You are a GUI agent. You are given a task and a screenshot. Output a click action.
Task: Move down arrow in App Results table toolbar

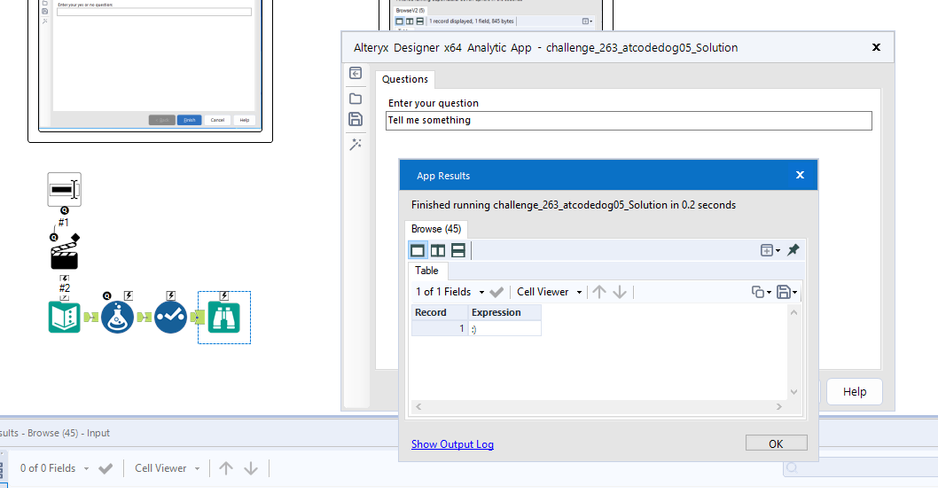point(620,292)
